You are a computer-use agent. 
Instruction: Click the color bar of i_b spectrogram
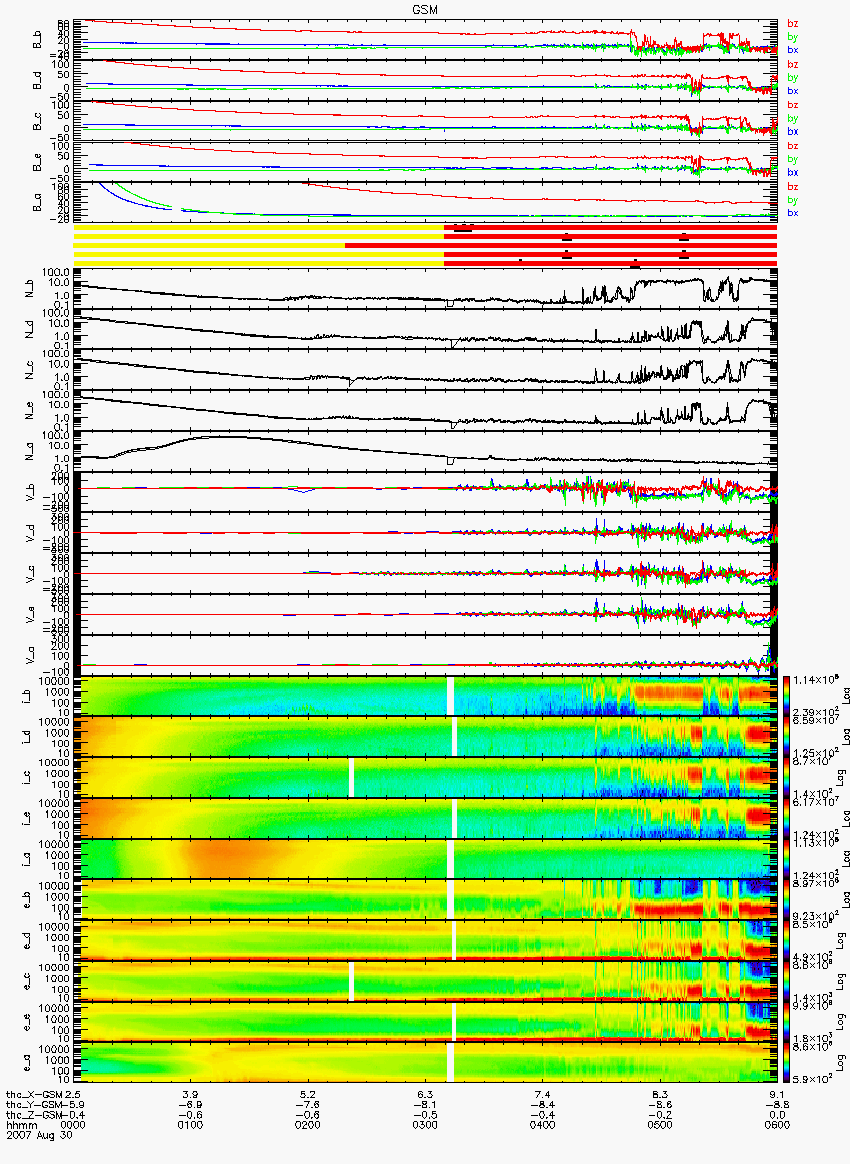click(x=788, y=696)
